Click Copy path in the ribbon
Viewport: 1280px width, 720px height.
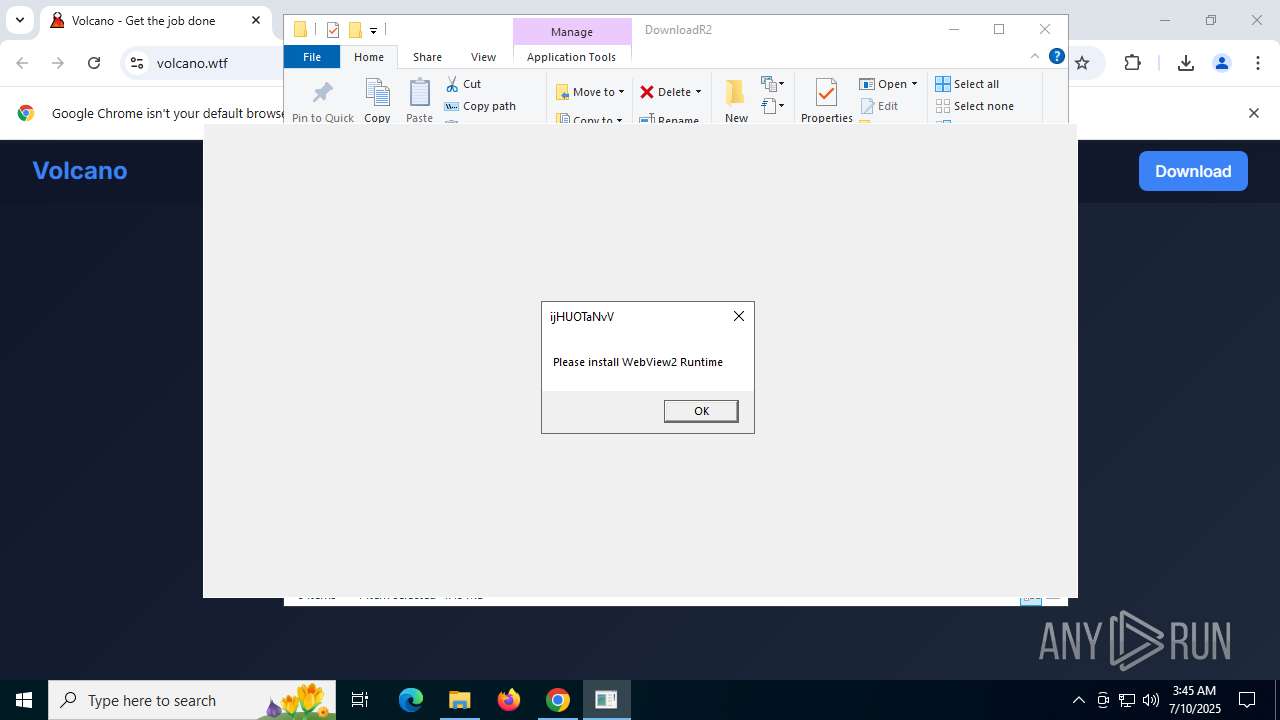(x=480, y=106)
